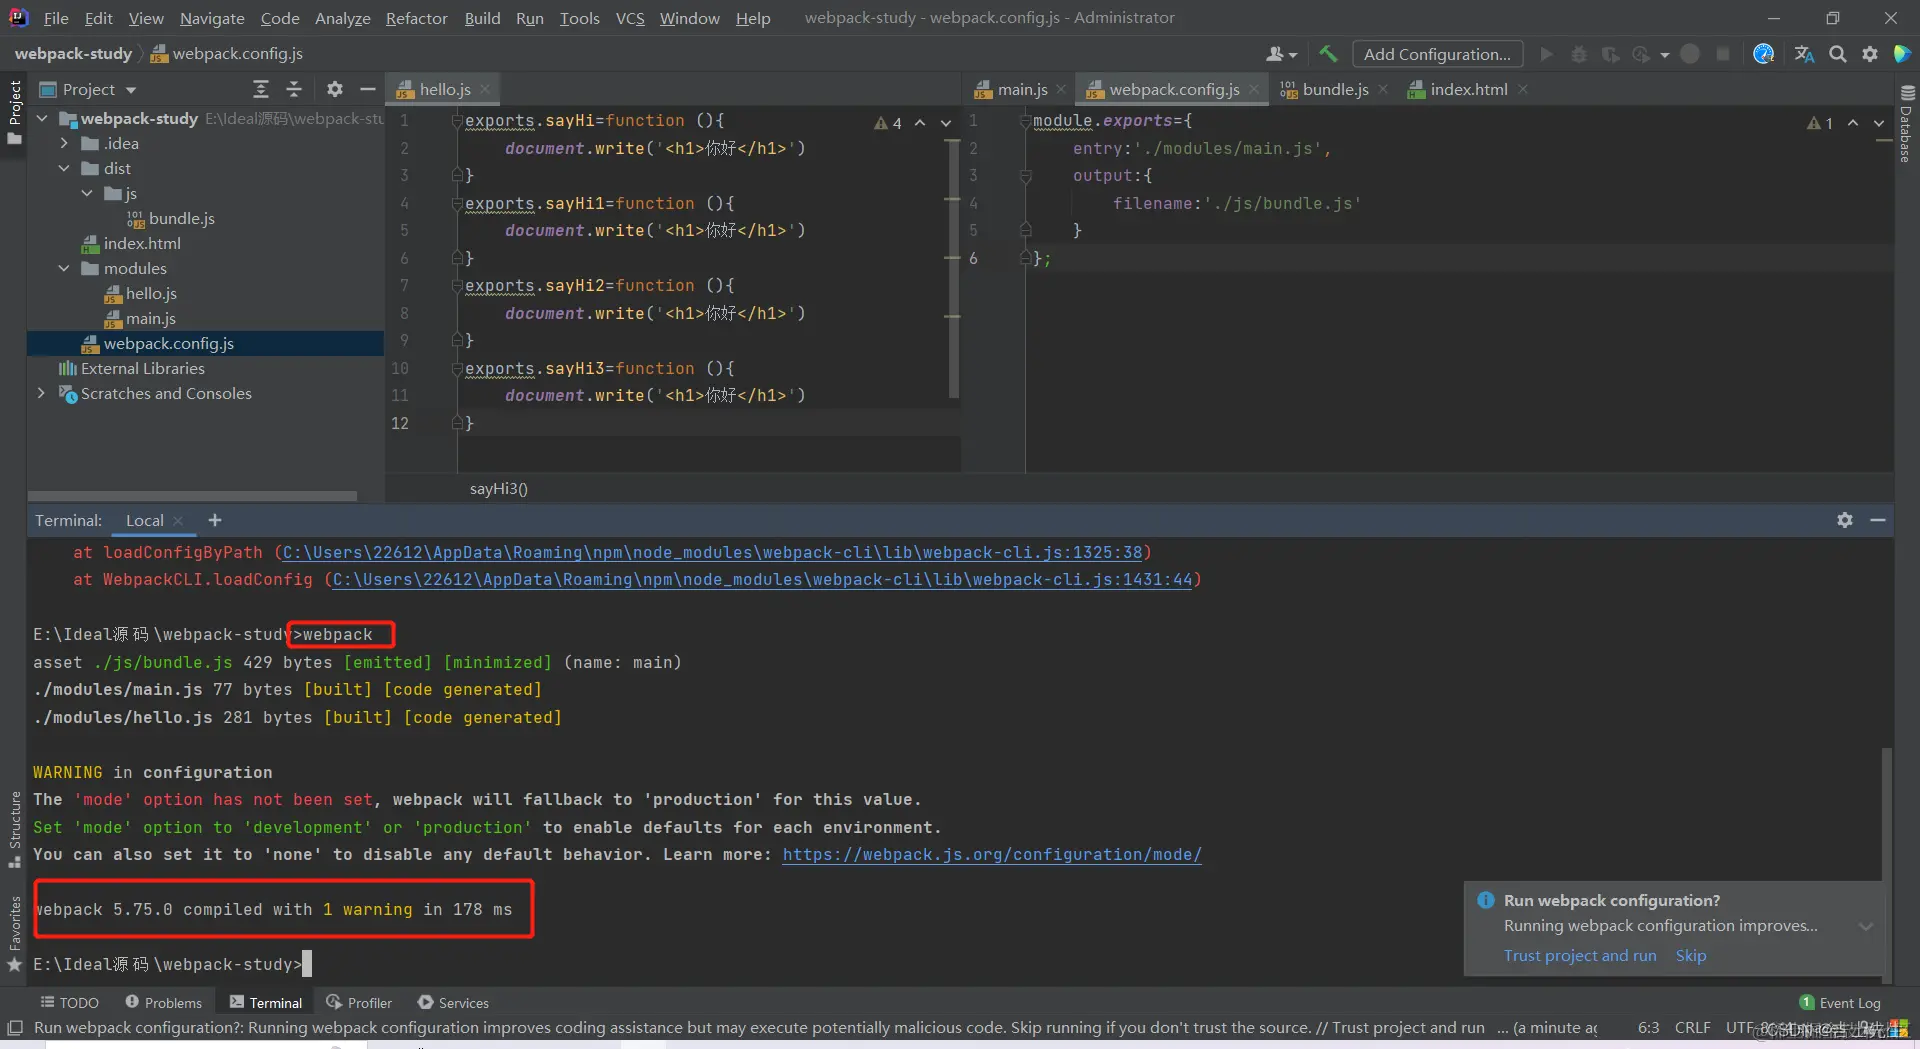The width and height of the screenshot is (1920, 1049).
Task: Click the translate icon in toolbar
Action: tap(1804, 54)
